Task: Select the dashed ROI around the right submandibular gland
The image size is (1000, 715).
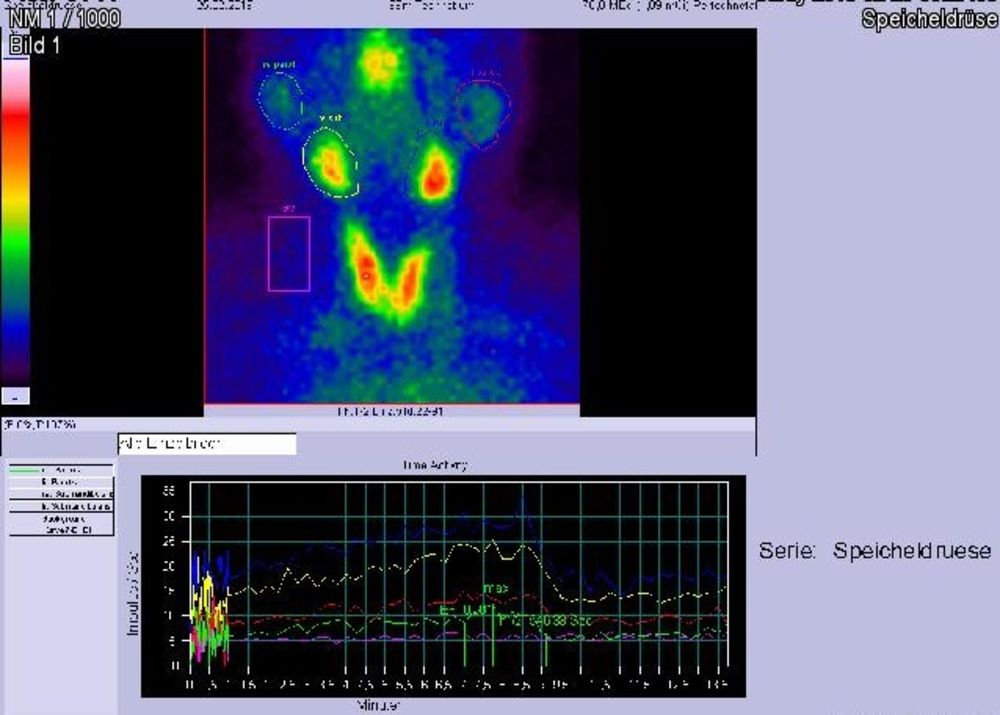Action: [x=330, y=163]
